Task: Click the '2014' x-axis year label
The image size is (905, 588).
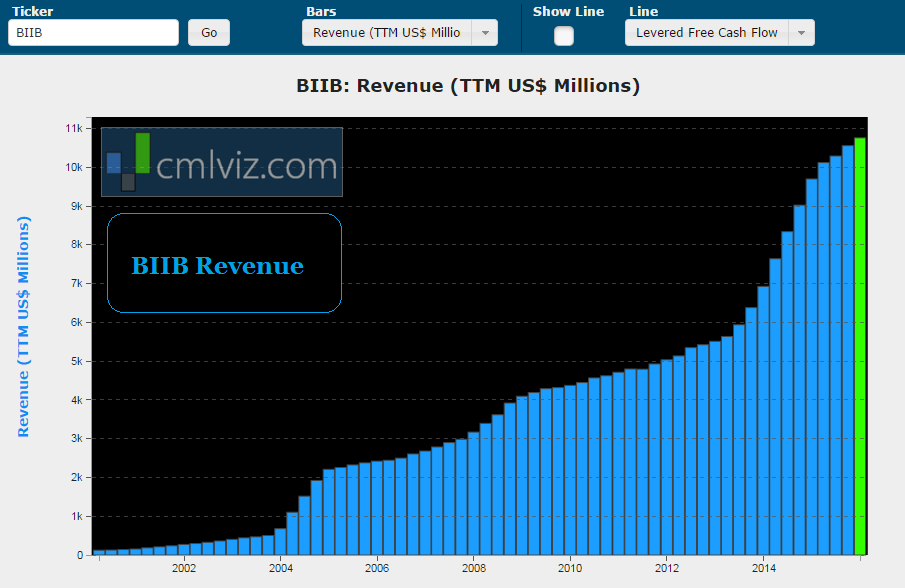Action: click(764, 568)
